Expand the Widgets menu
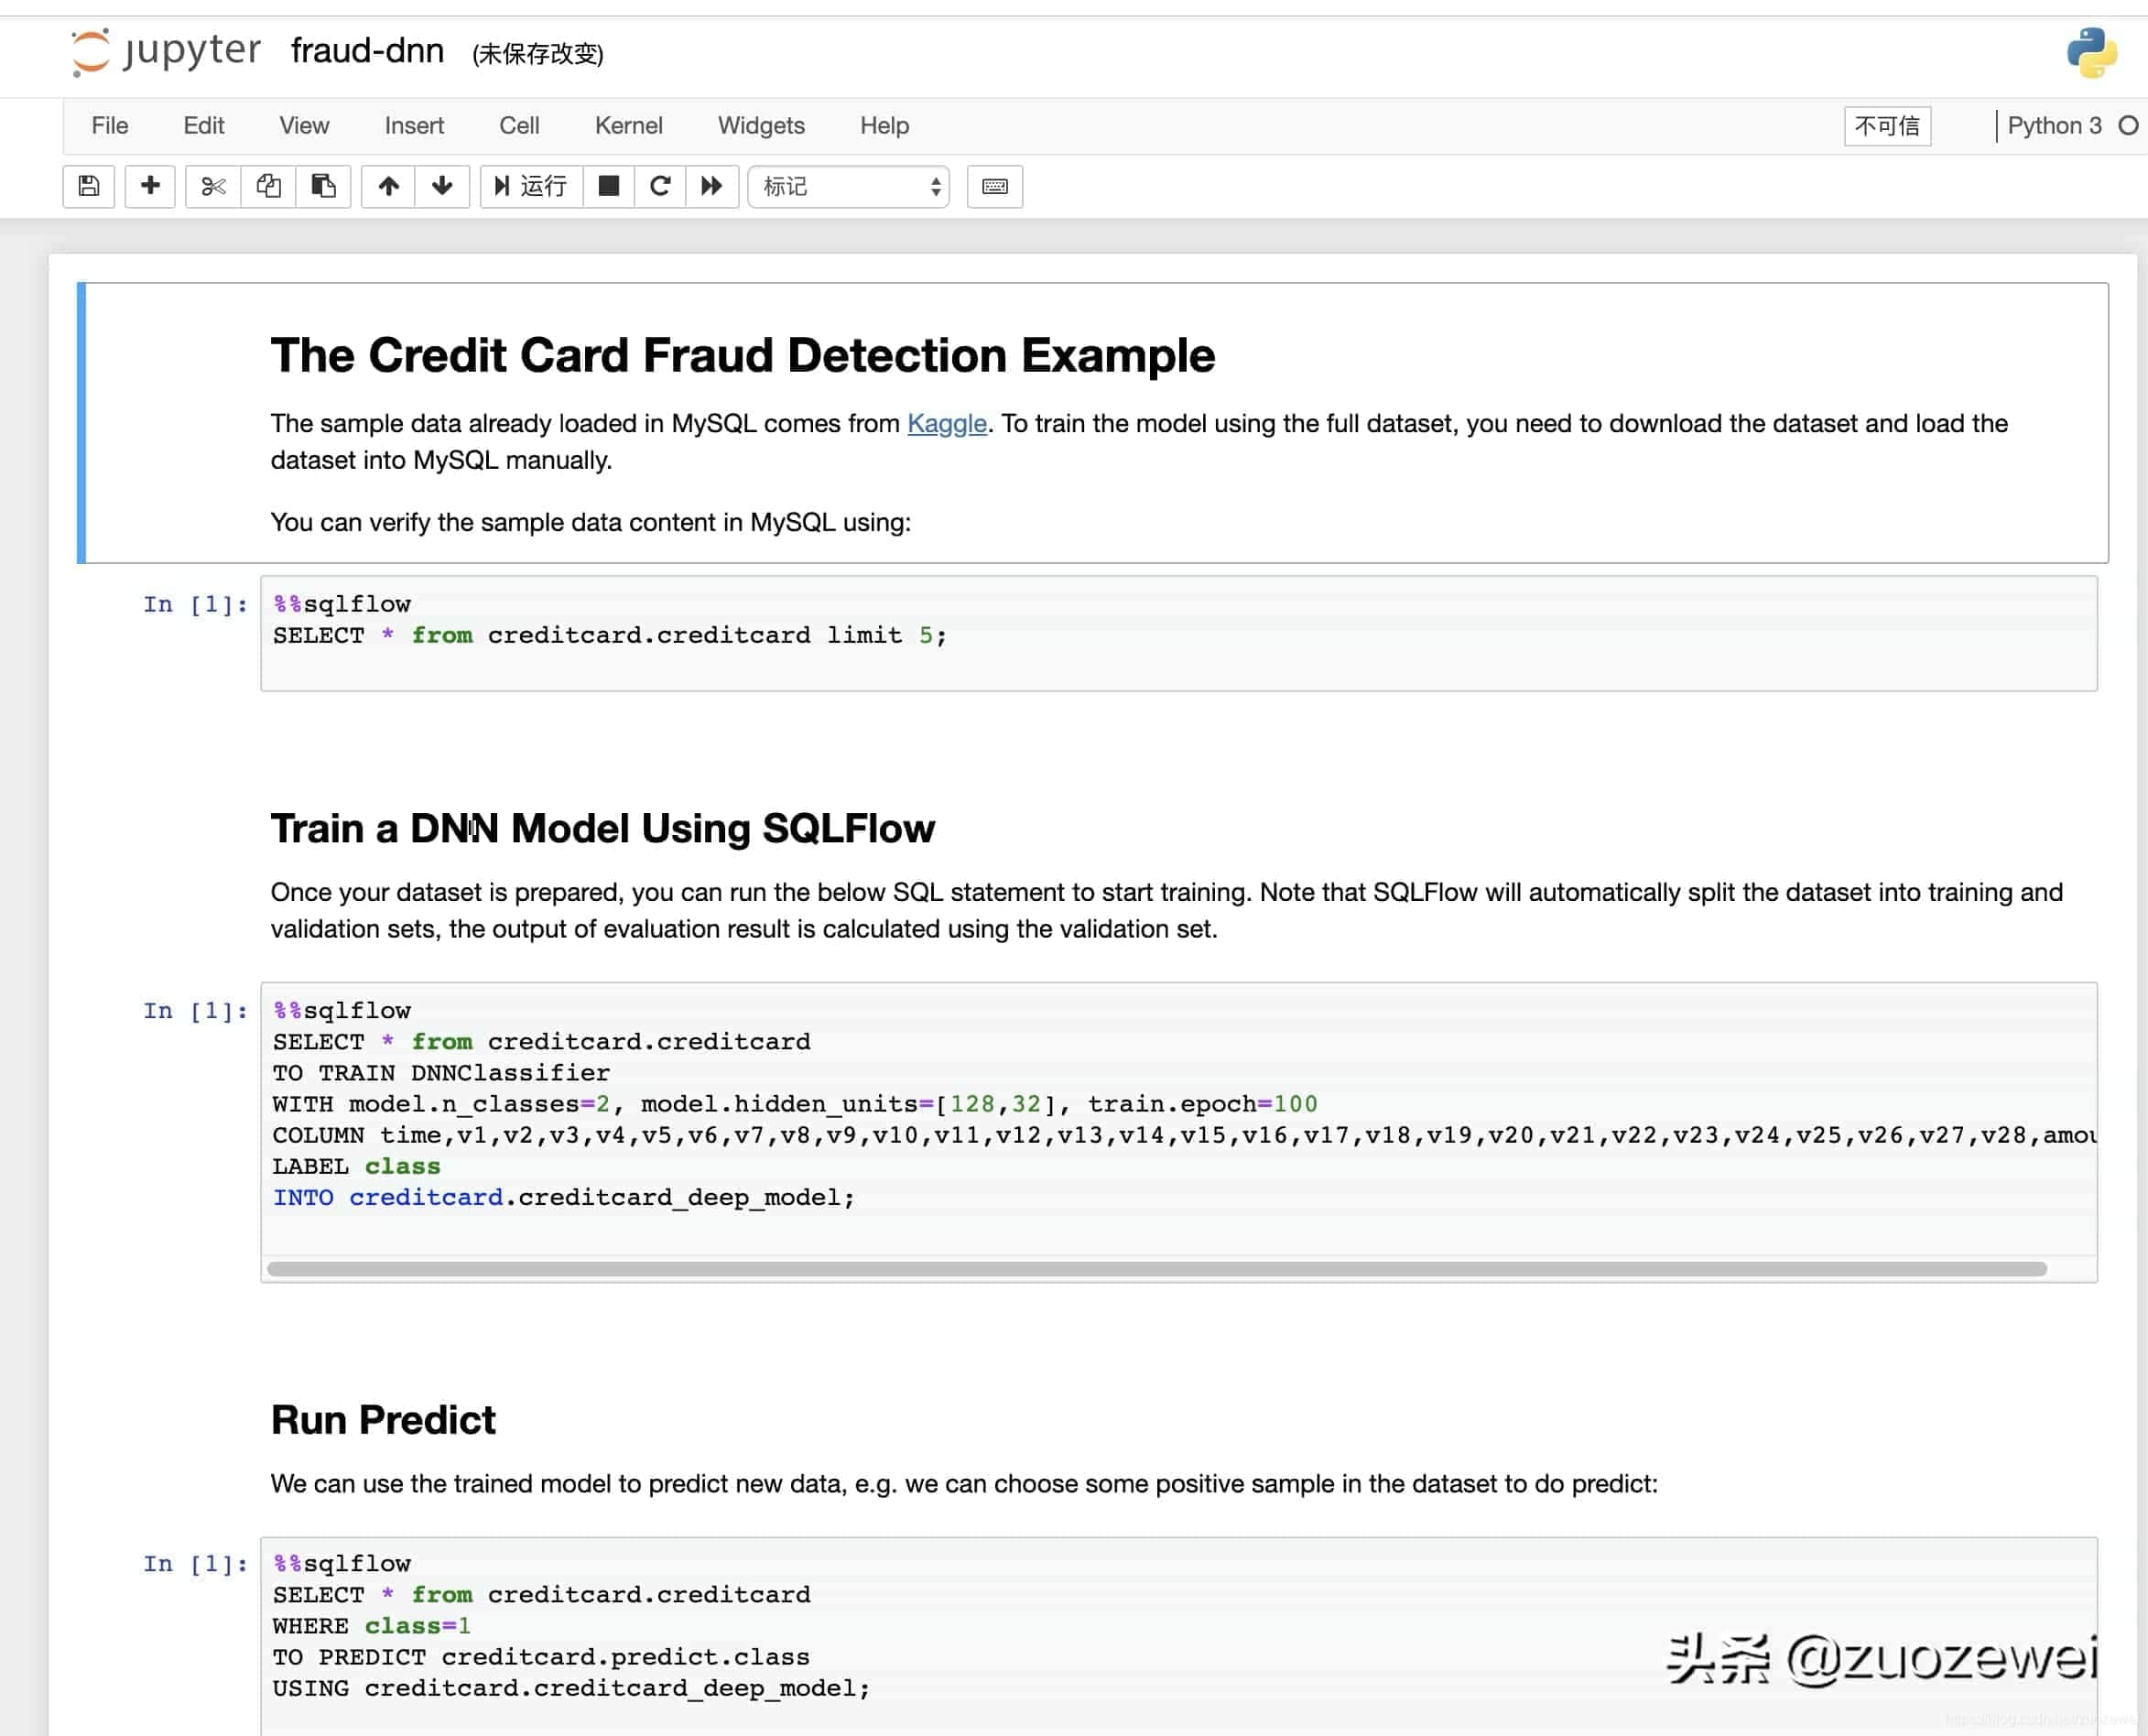This screenshot has height=1736, width=2148. (761, 126)
